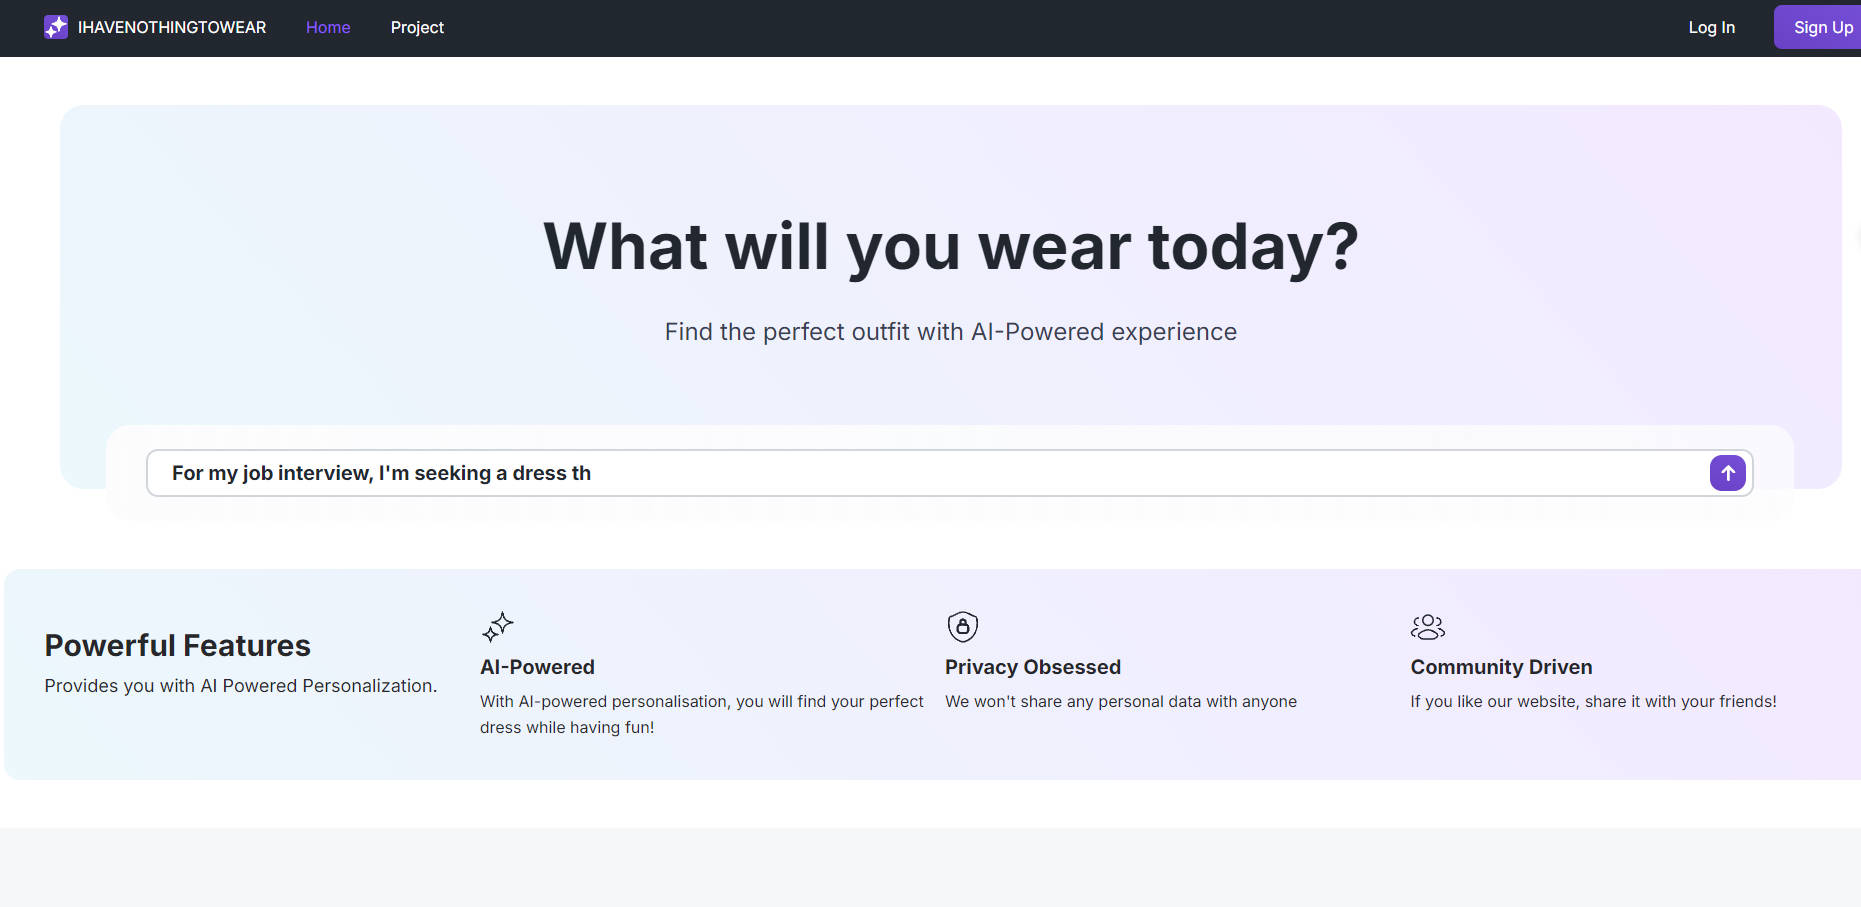Select the "AI-Powered" feature title
The height and width of the screenshot is (907, 1861).
pos(537,667)
